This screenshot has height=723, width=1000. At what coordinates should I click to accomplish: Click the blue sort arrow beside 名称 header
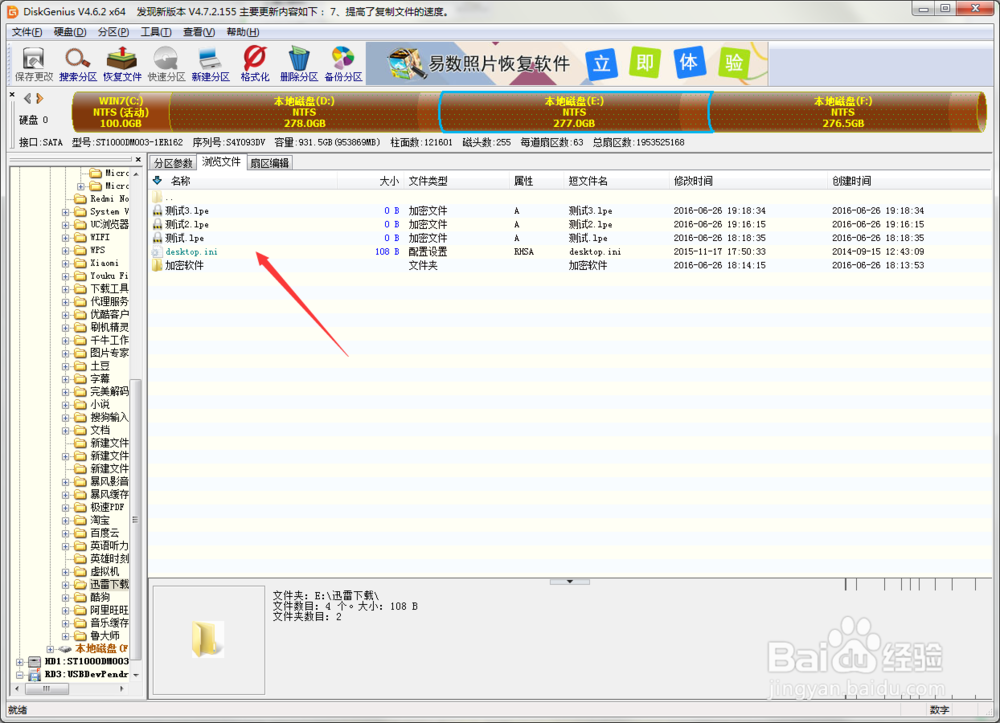coord(158,180)
